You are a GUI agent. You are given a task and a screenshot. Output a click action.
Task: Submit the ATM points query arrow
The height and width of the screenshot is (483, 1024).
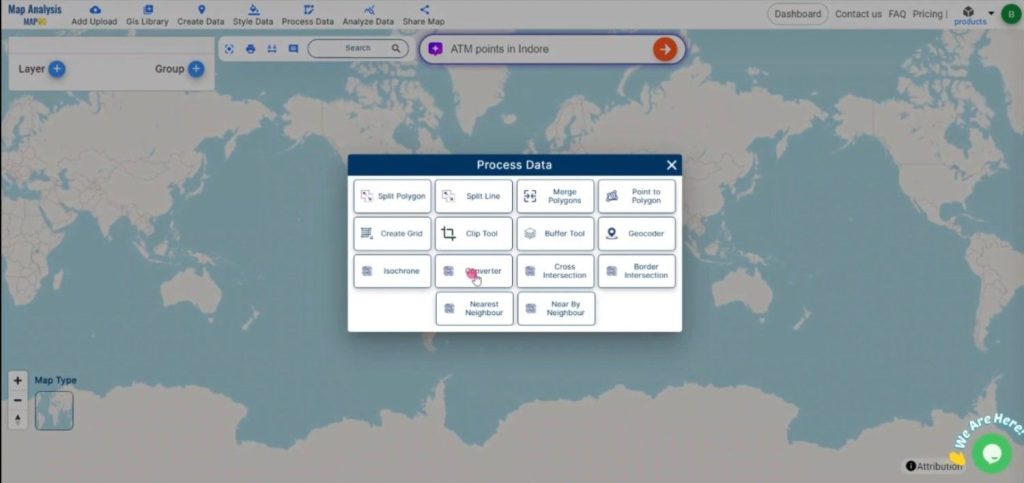[664, 49]
